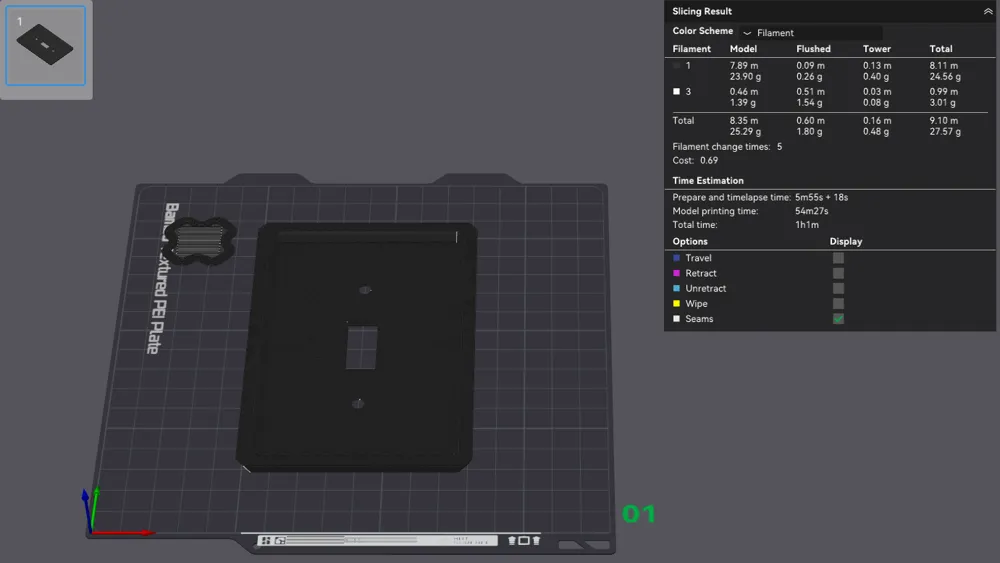Disable the Seams display checkbox

point(838,319)
